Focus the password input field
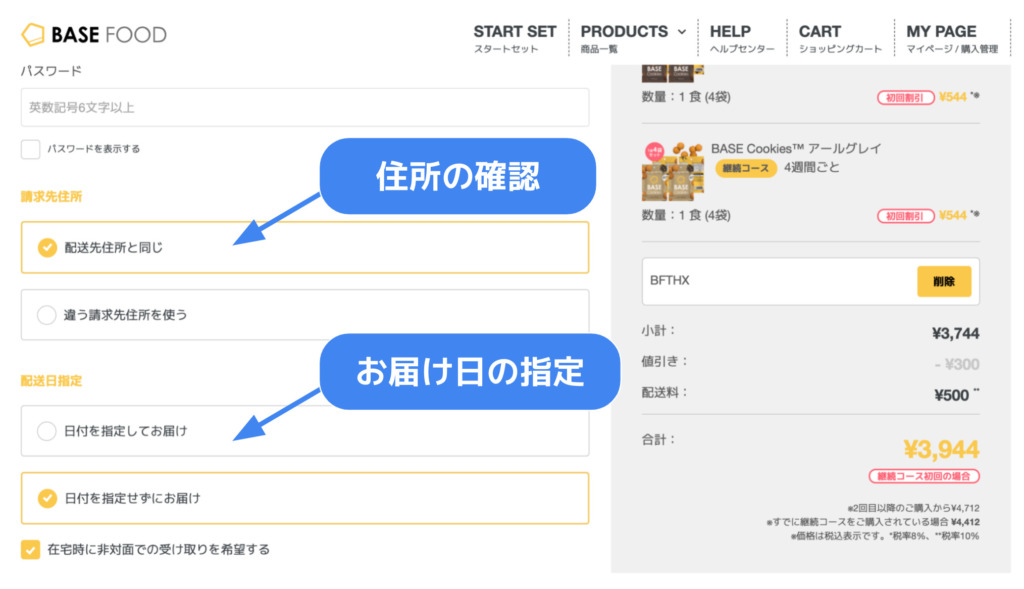Viewport: 1024px width, 589px height. click(x=305, y=108)
